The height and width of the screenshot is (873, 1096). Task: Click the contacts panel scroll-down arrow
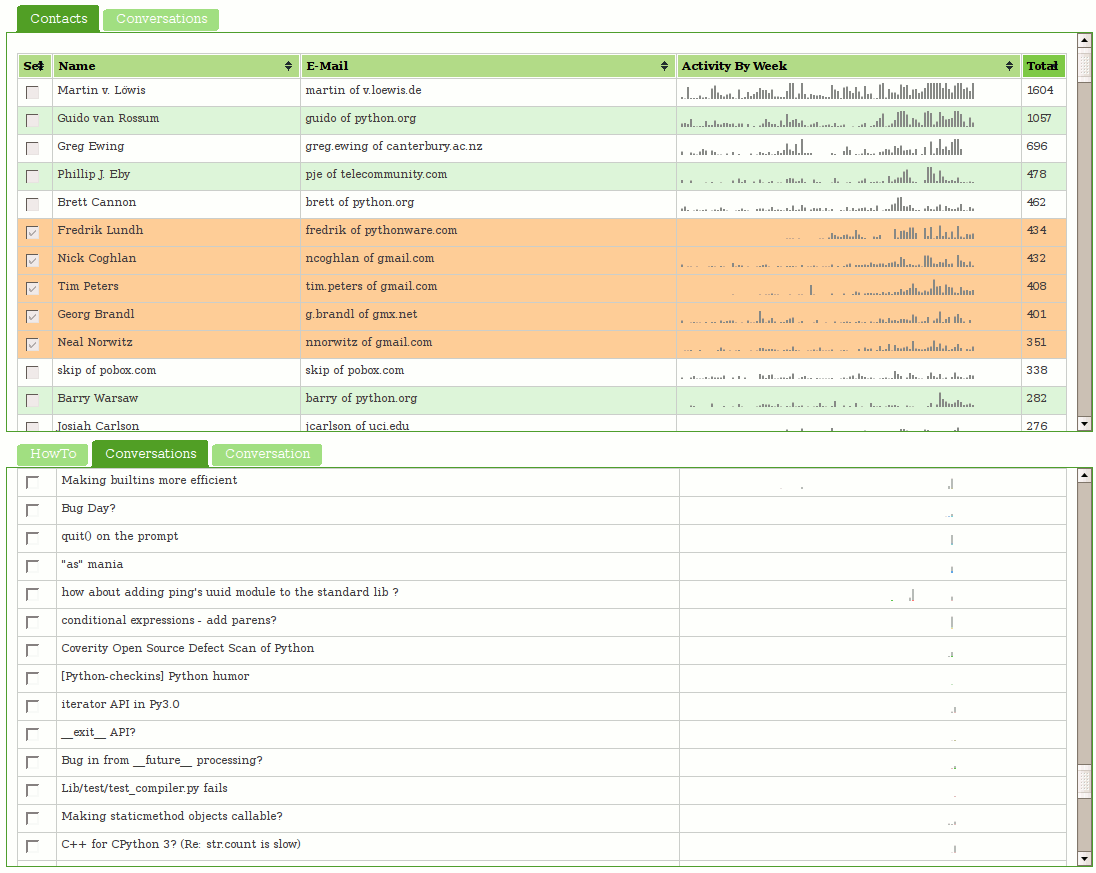1084,424
